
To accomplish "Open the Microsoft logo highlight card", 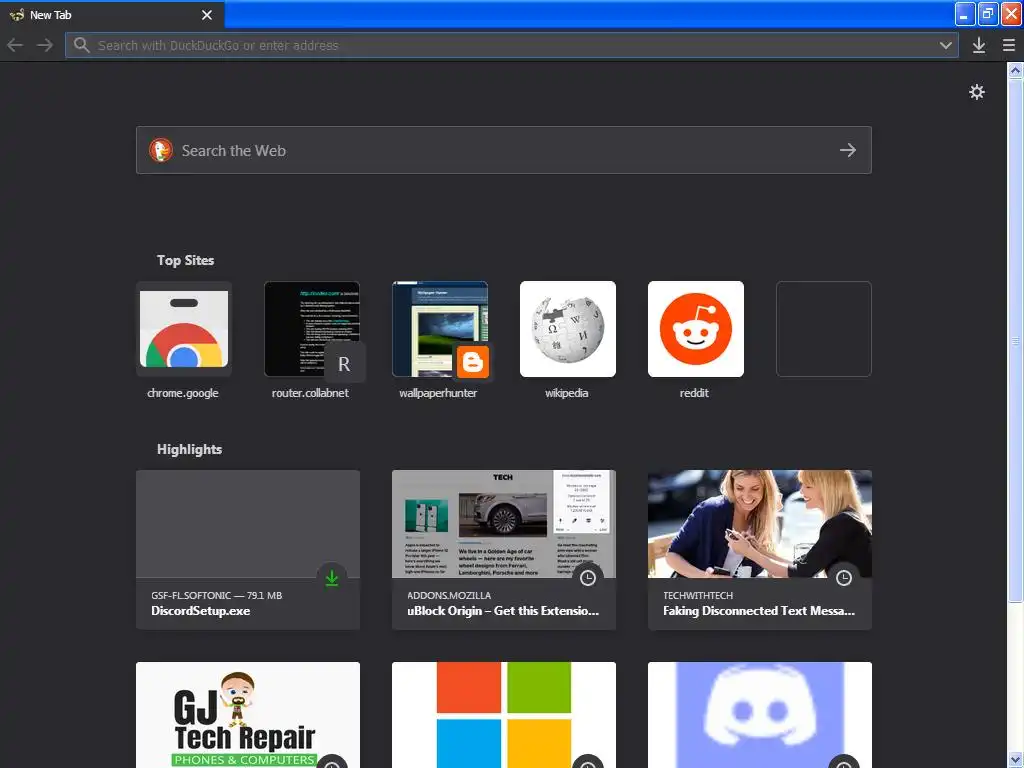I will (504, 715).
